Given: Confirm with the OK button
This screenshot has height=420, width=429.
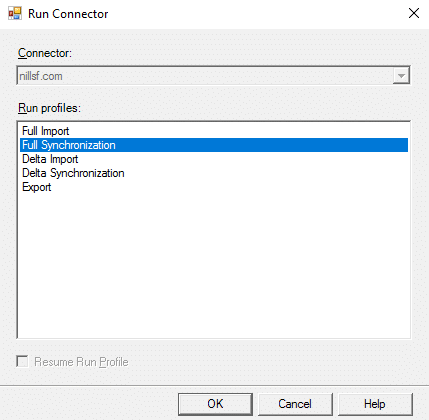Looking at the screenshot, I should point(215,404).
